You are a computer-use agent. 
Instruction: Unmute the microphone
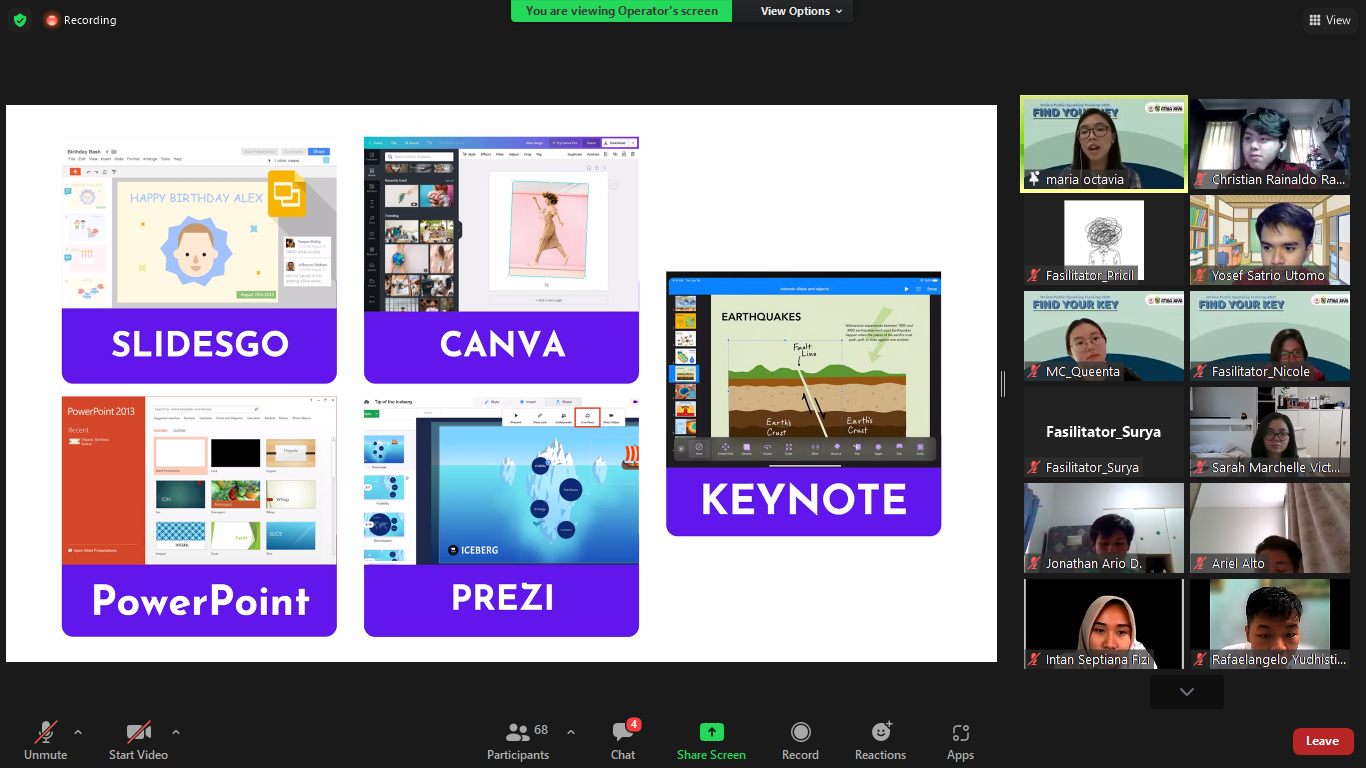[45, 740]
